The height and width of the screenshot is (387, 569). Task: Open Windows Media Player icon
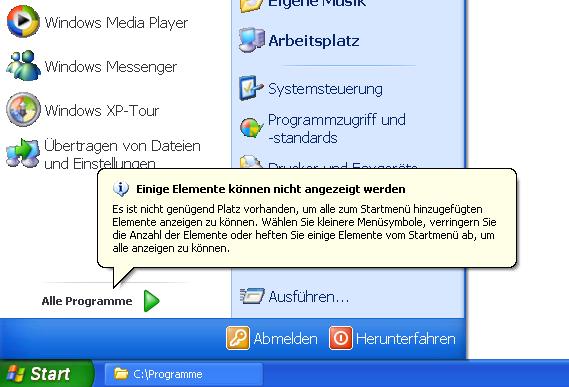(x=23, y=22)
